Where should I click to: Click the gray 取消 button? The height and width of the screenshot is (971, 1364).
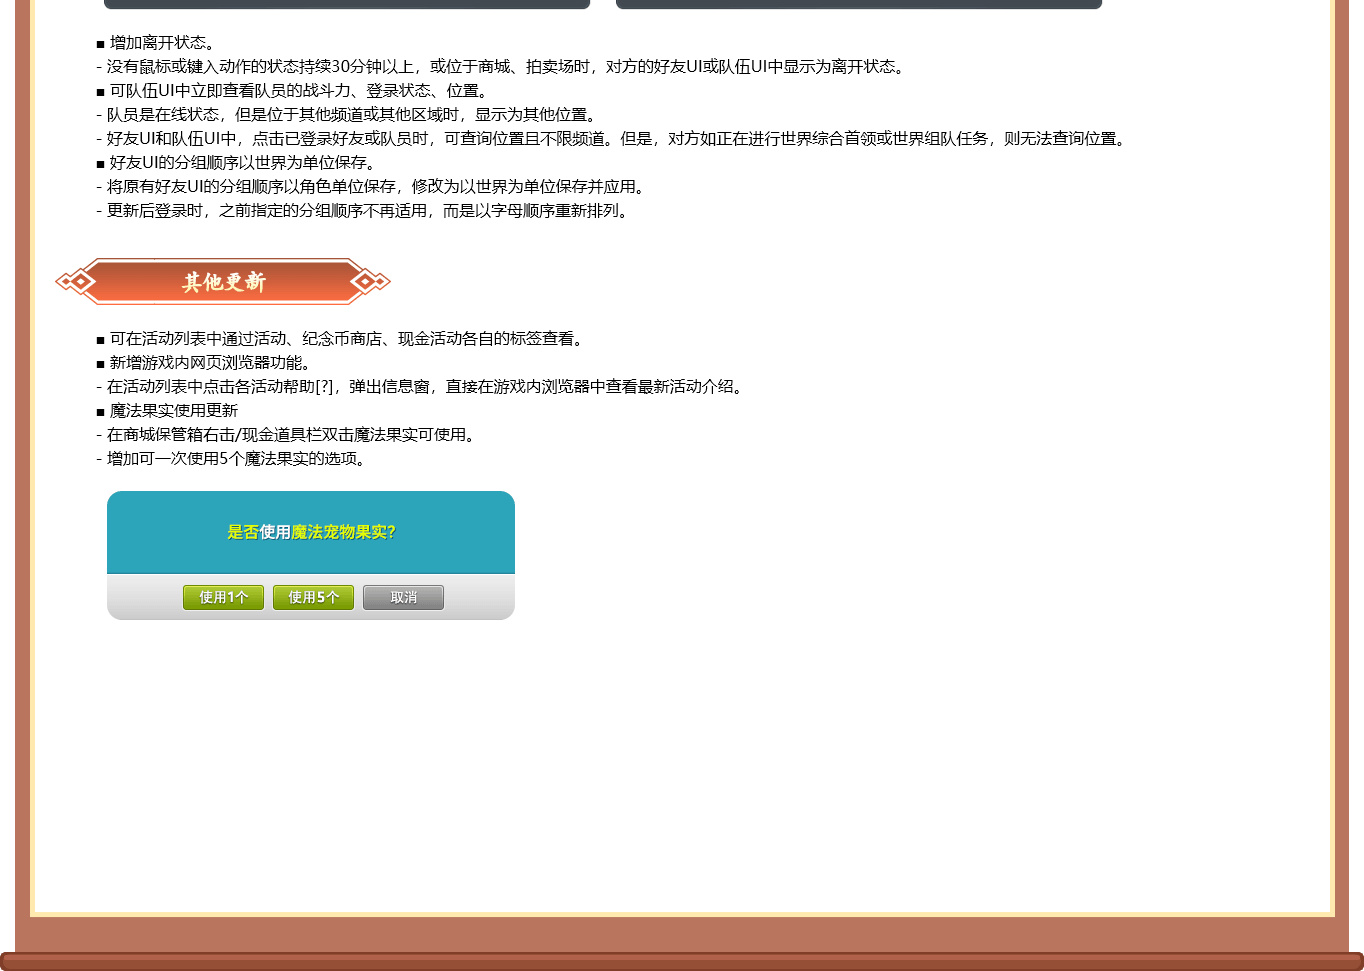403,597
